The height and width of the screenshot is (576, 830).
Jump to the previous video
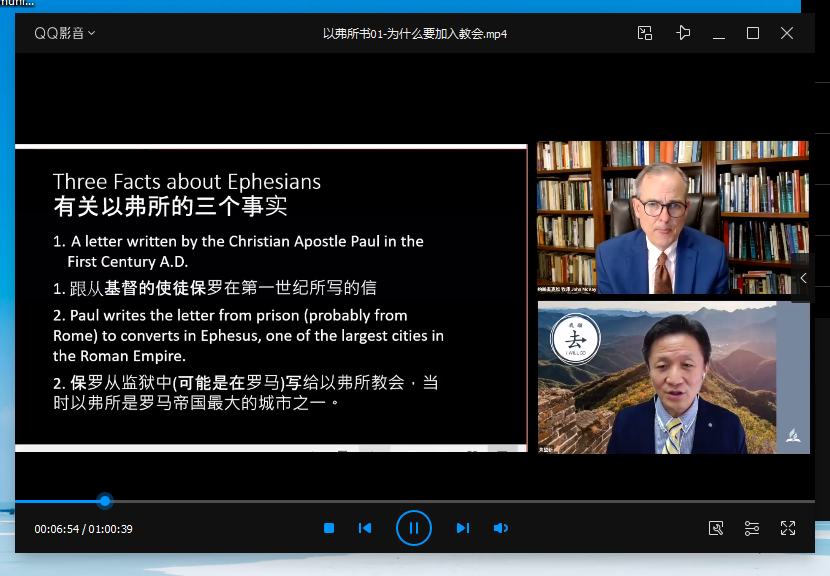[x=364, y=528]
